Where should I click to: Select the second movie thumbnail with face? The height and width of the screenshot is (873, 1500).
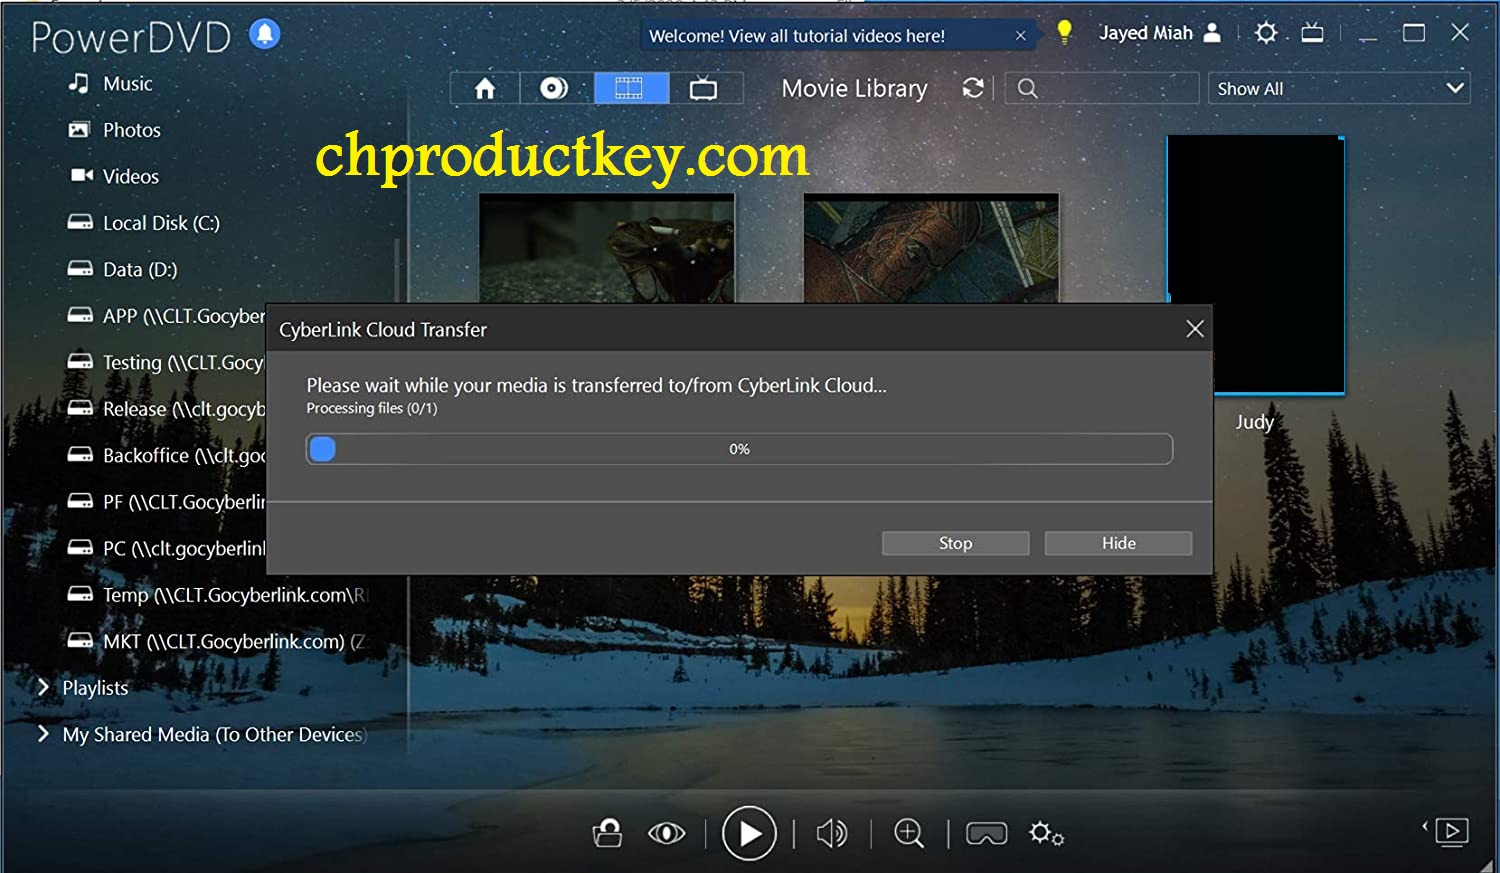point(931,248)
